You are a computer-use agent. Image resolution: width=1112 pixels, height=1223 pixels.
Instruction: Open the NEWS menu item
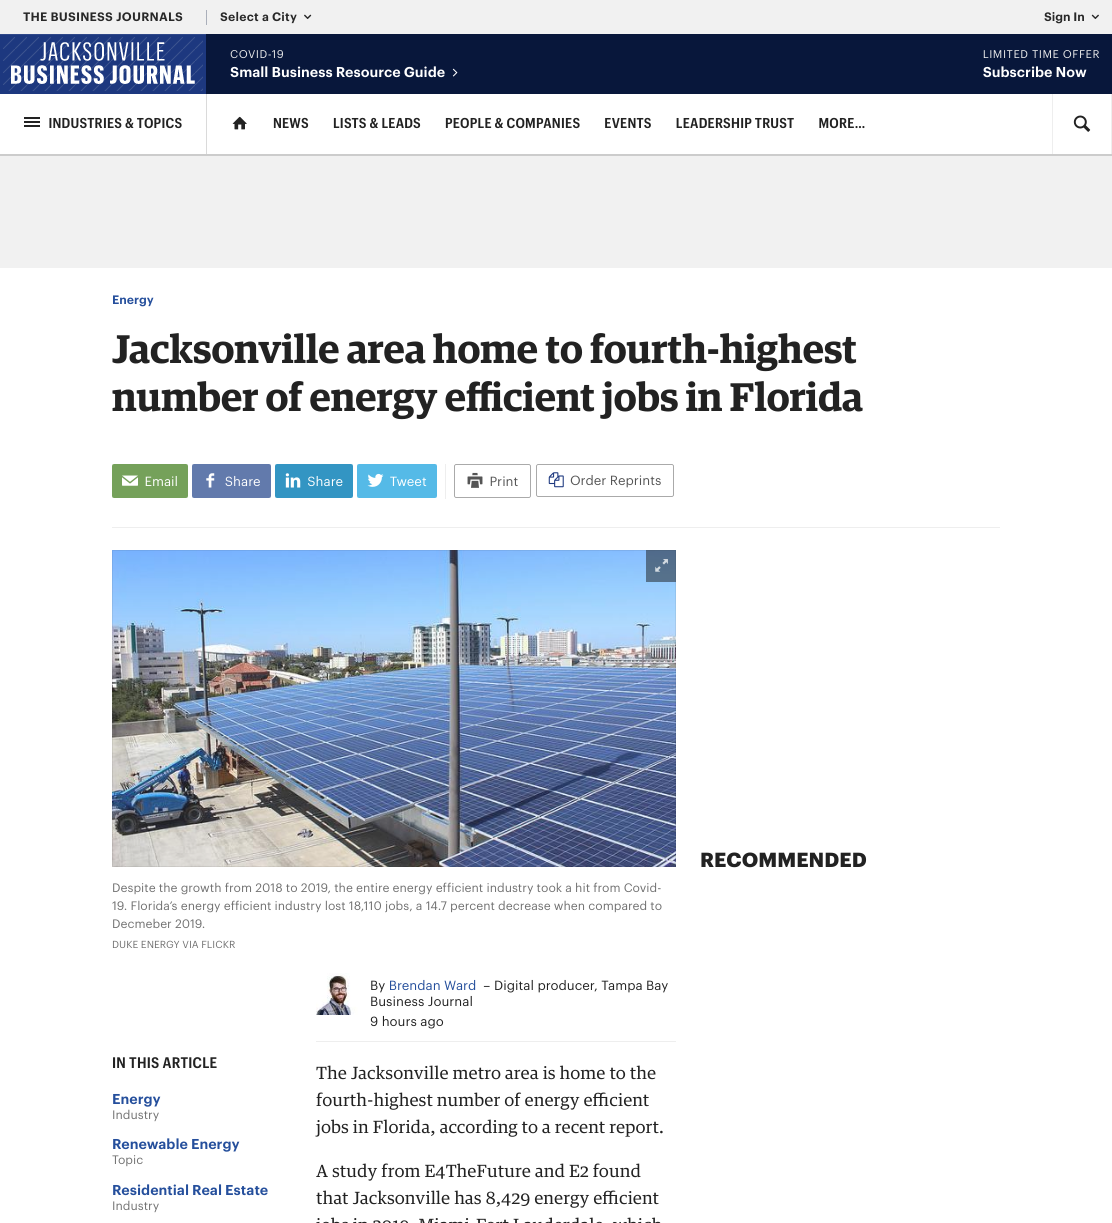point(291,124)
